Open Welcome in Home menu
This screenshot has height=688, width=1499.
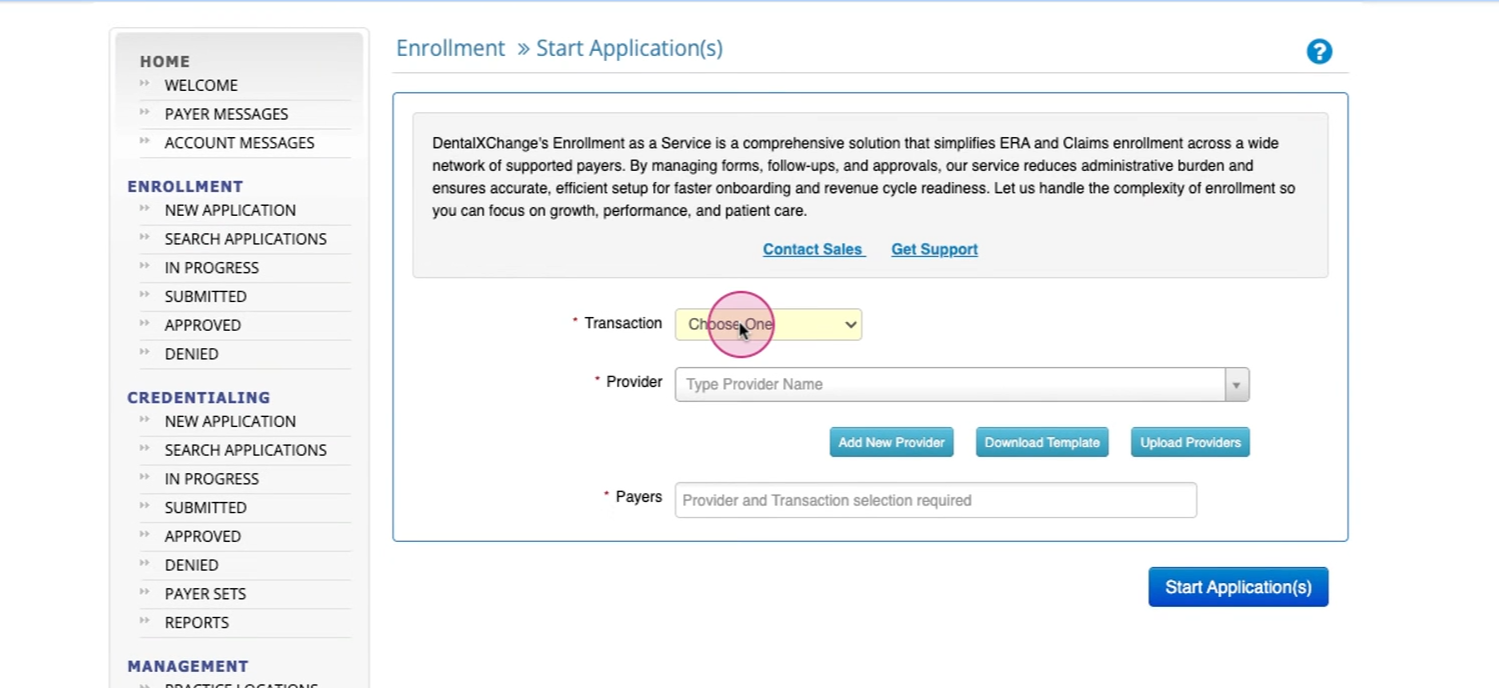click(x=201, y=85)
